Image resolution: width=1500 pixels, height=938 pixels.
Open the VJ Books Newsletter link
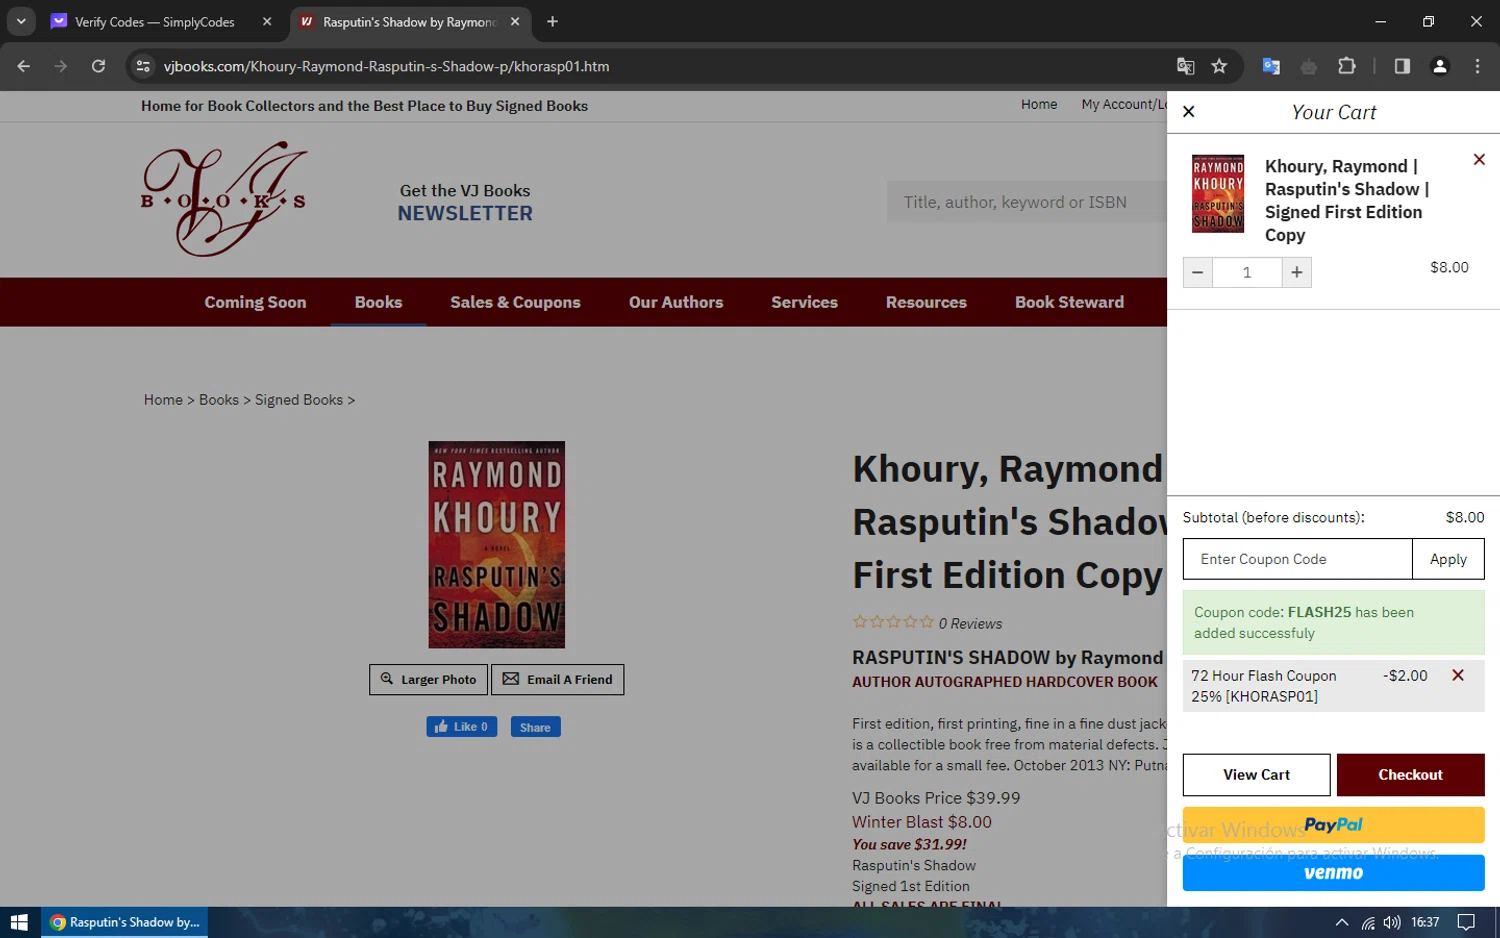[x=465, y=202]
